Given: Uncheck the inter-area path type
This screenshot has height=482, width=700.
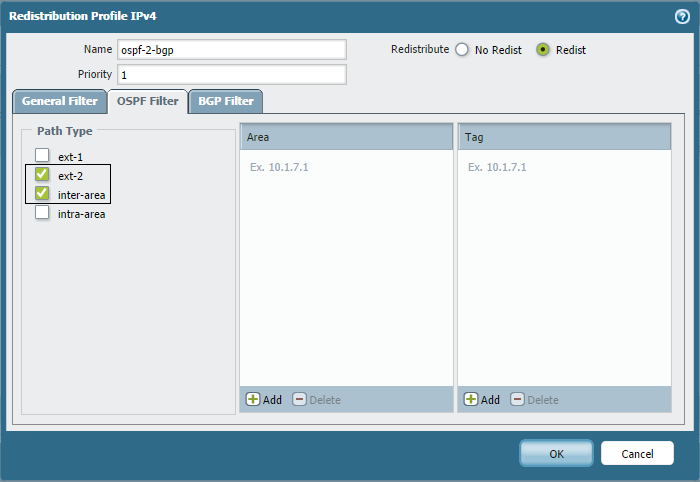Looking at the screenshot, I should click(42, 194).
